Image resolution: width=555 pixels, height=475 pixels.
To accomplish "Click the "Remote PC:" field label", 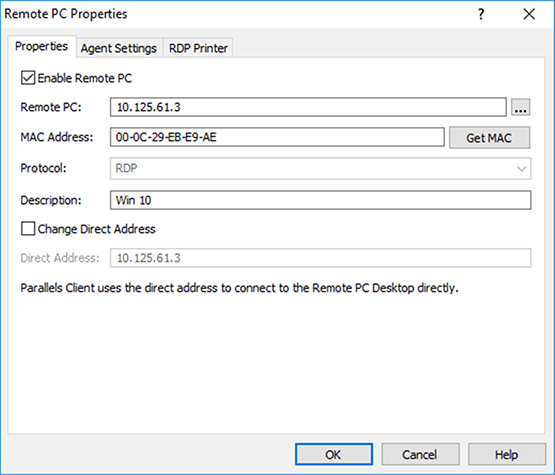I will (51, 107).
